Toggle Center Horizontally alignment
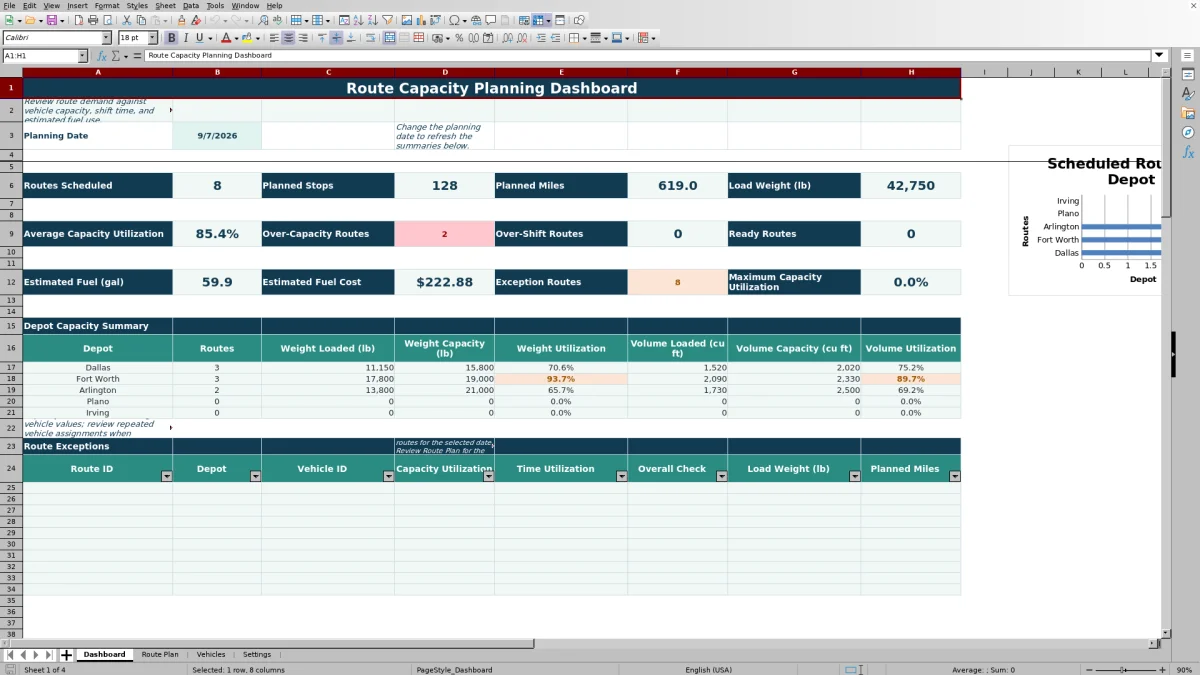The height and width of the screenshot is (675, 1200). coord(288,38)
